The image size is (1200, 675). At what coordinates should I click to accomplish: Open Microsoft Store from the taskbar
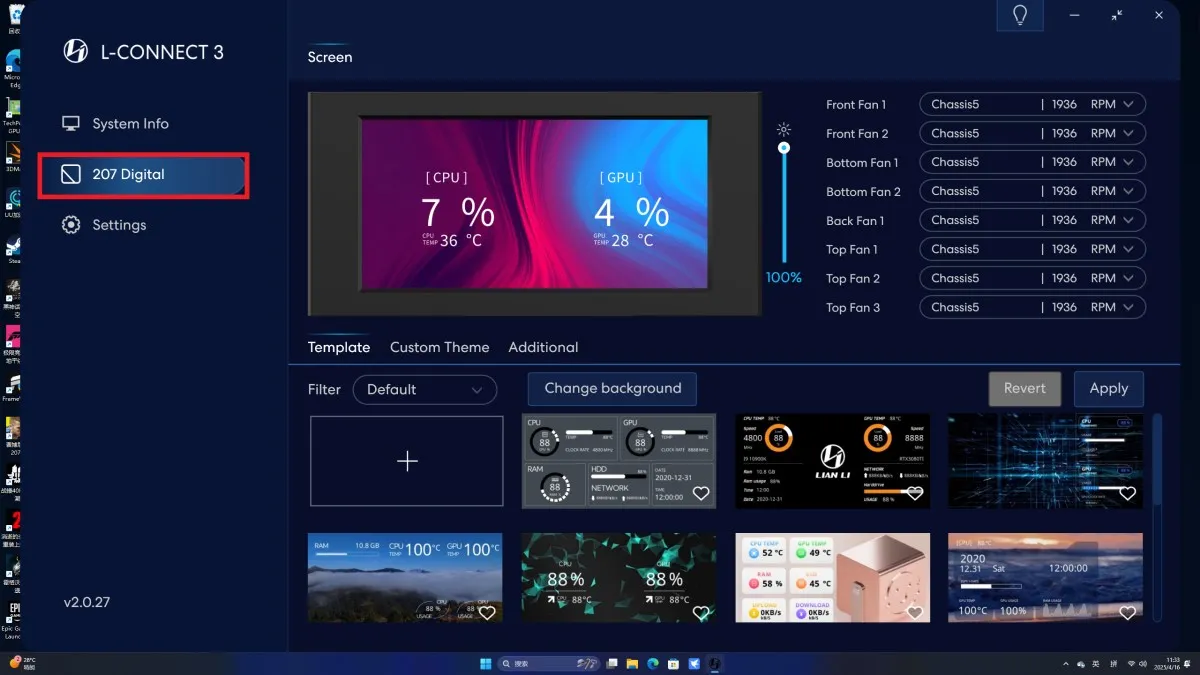pos(673,663)
